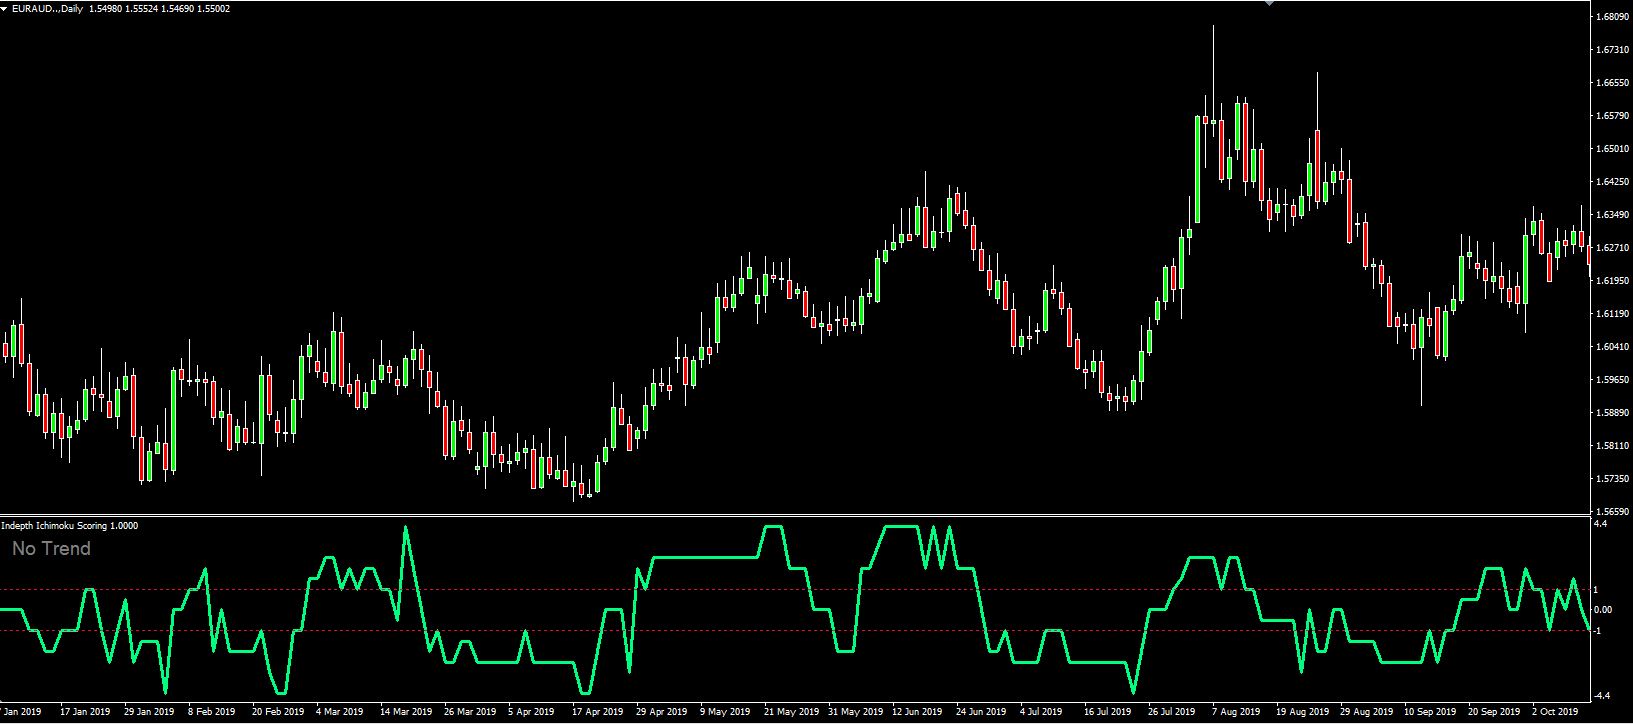Select the red dotted level 1 line

tap(795, 590)
